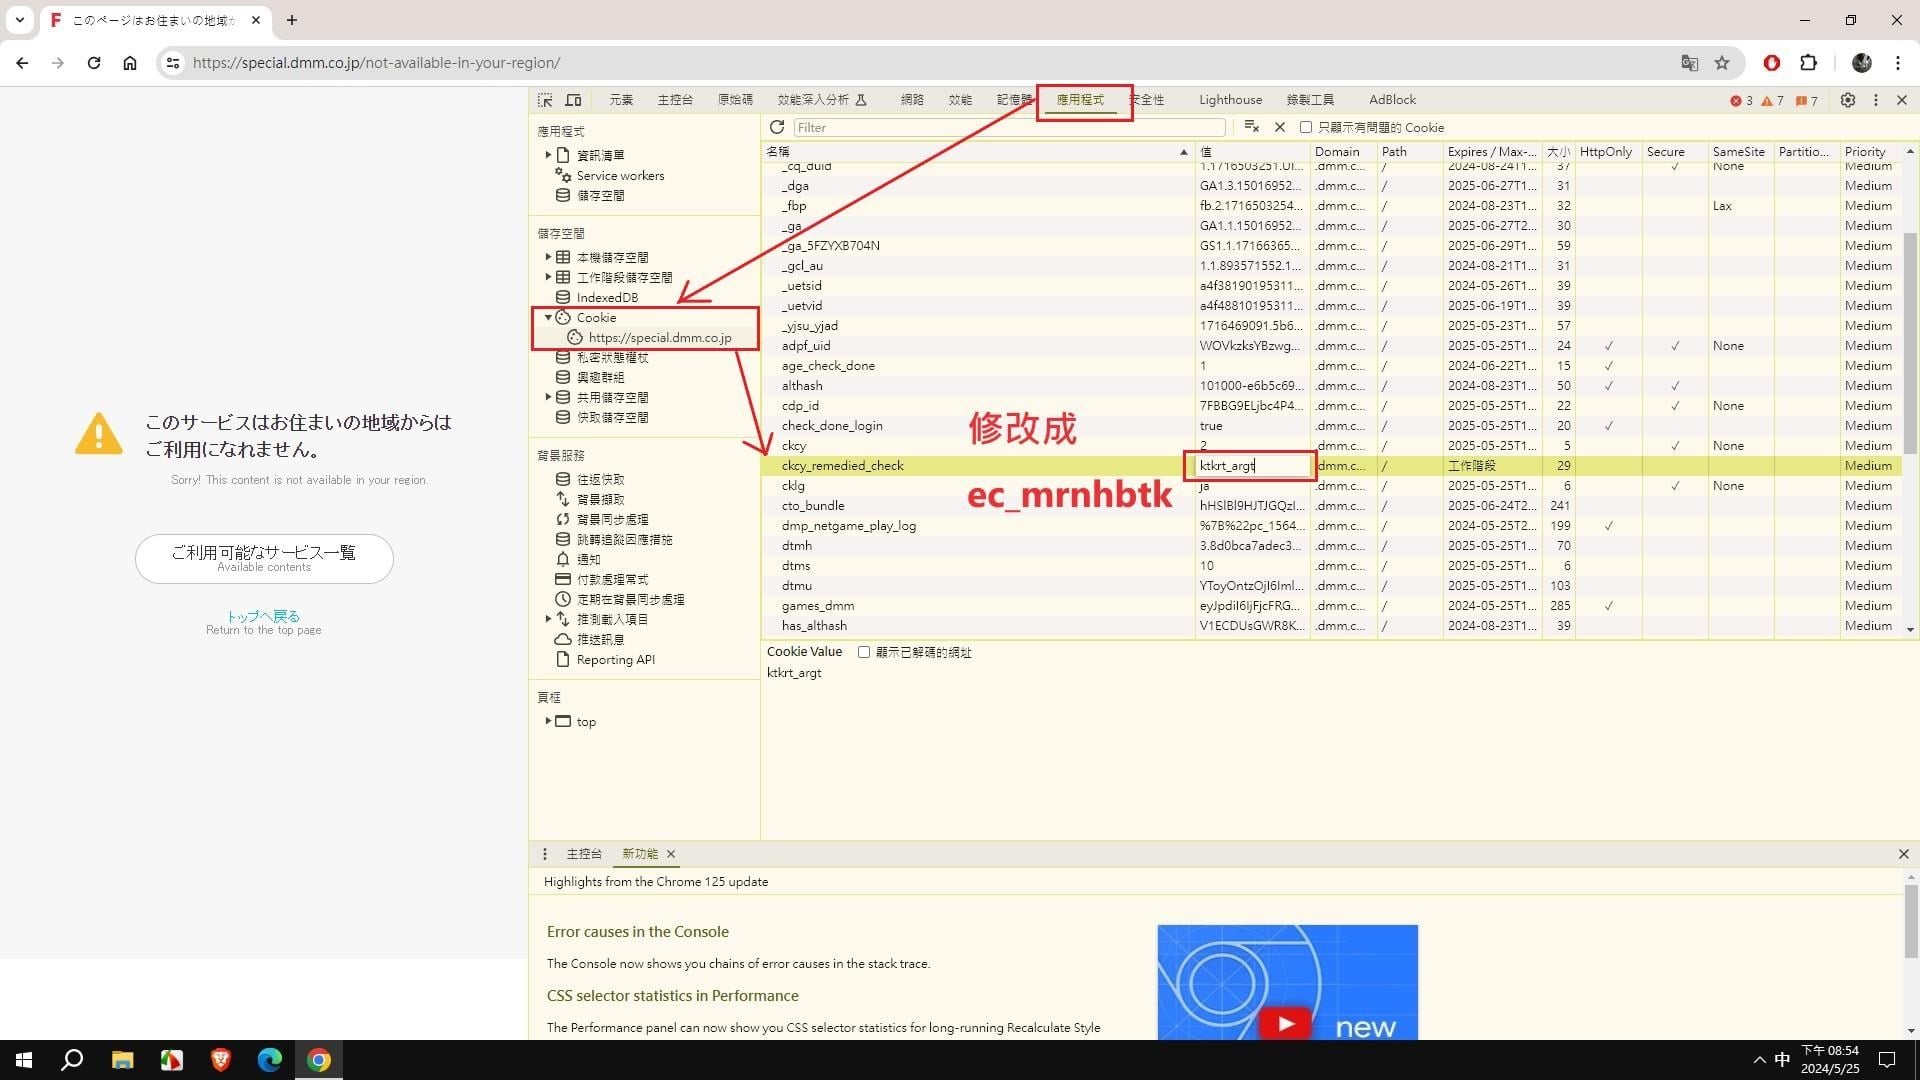Select https://special.dmm.co.jp under Cookie
This screenshot has height=1080, width=1920.
[x=660, y=338]
